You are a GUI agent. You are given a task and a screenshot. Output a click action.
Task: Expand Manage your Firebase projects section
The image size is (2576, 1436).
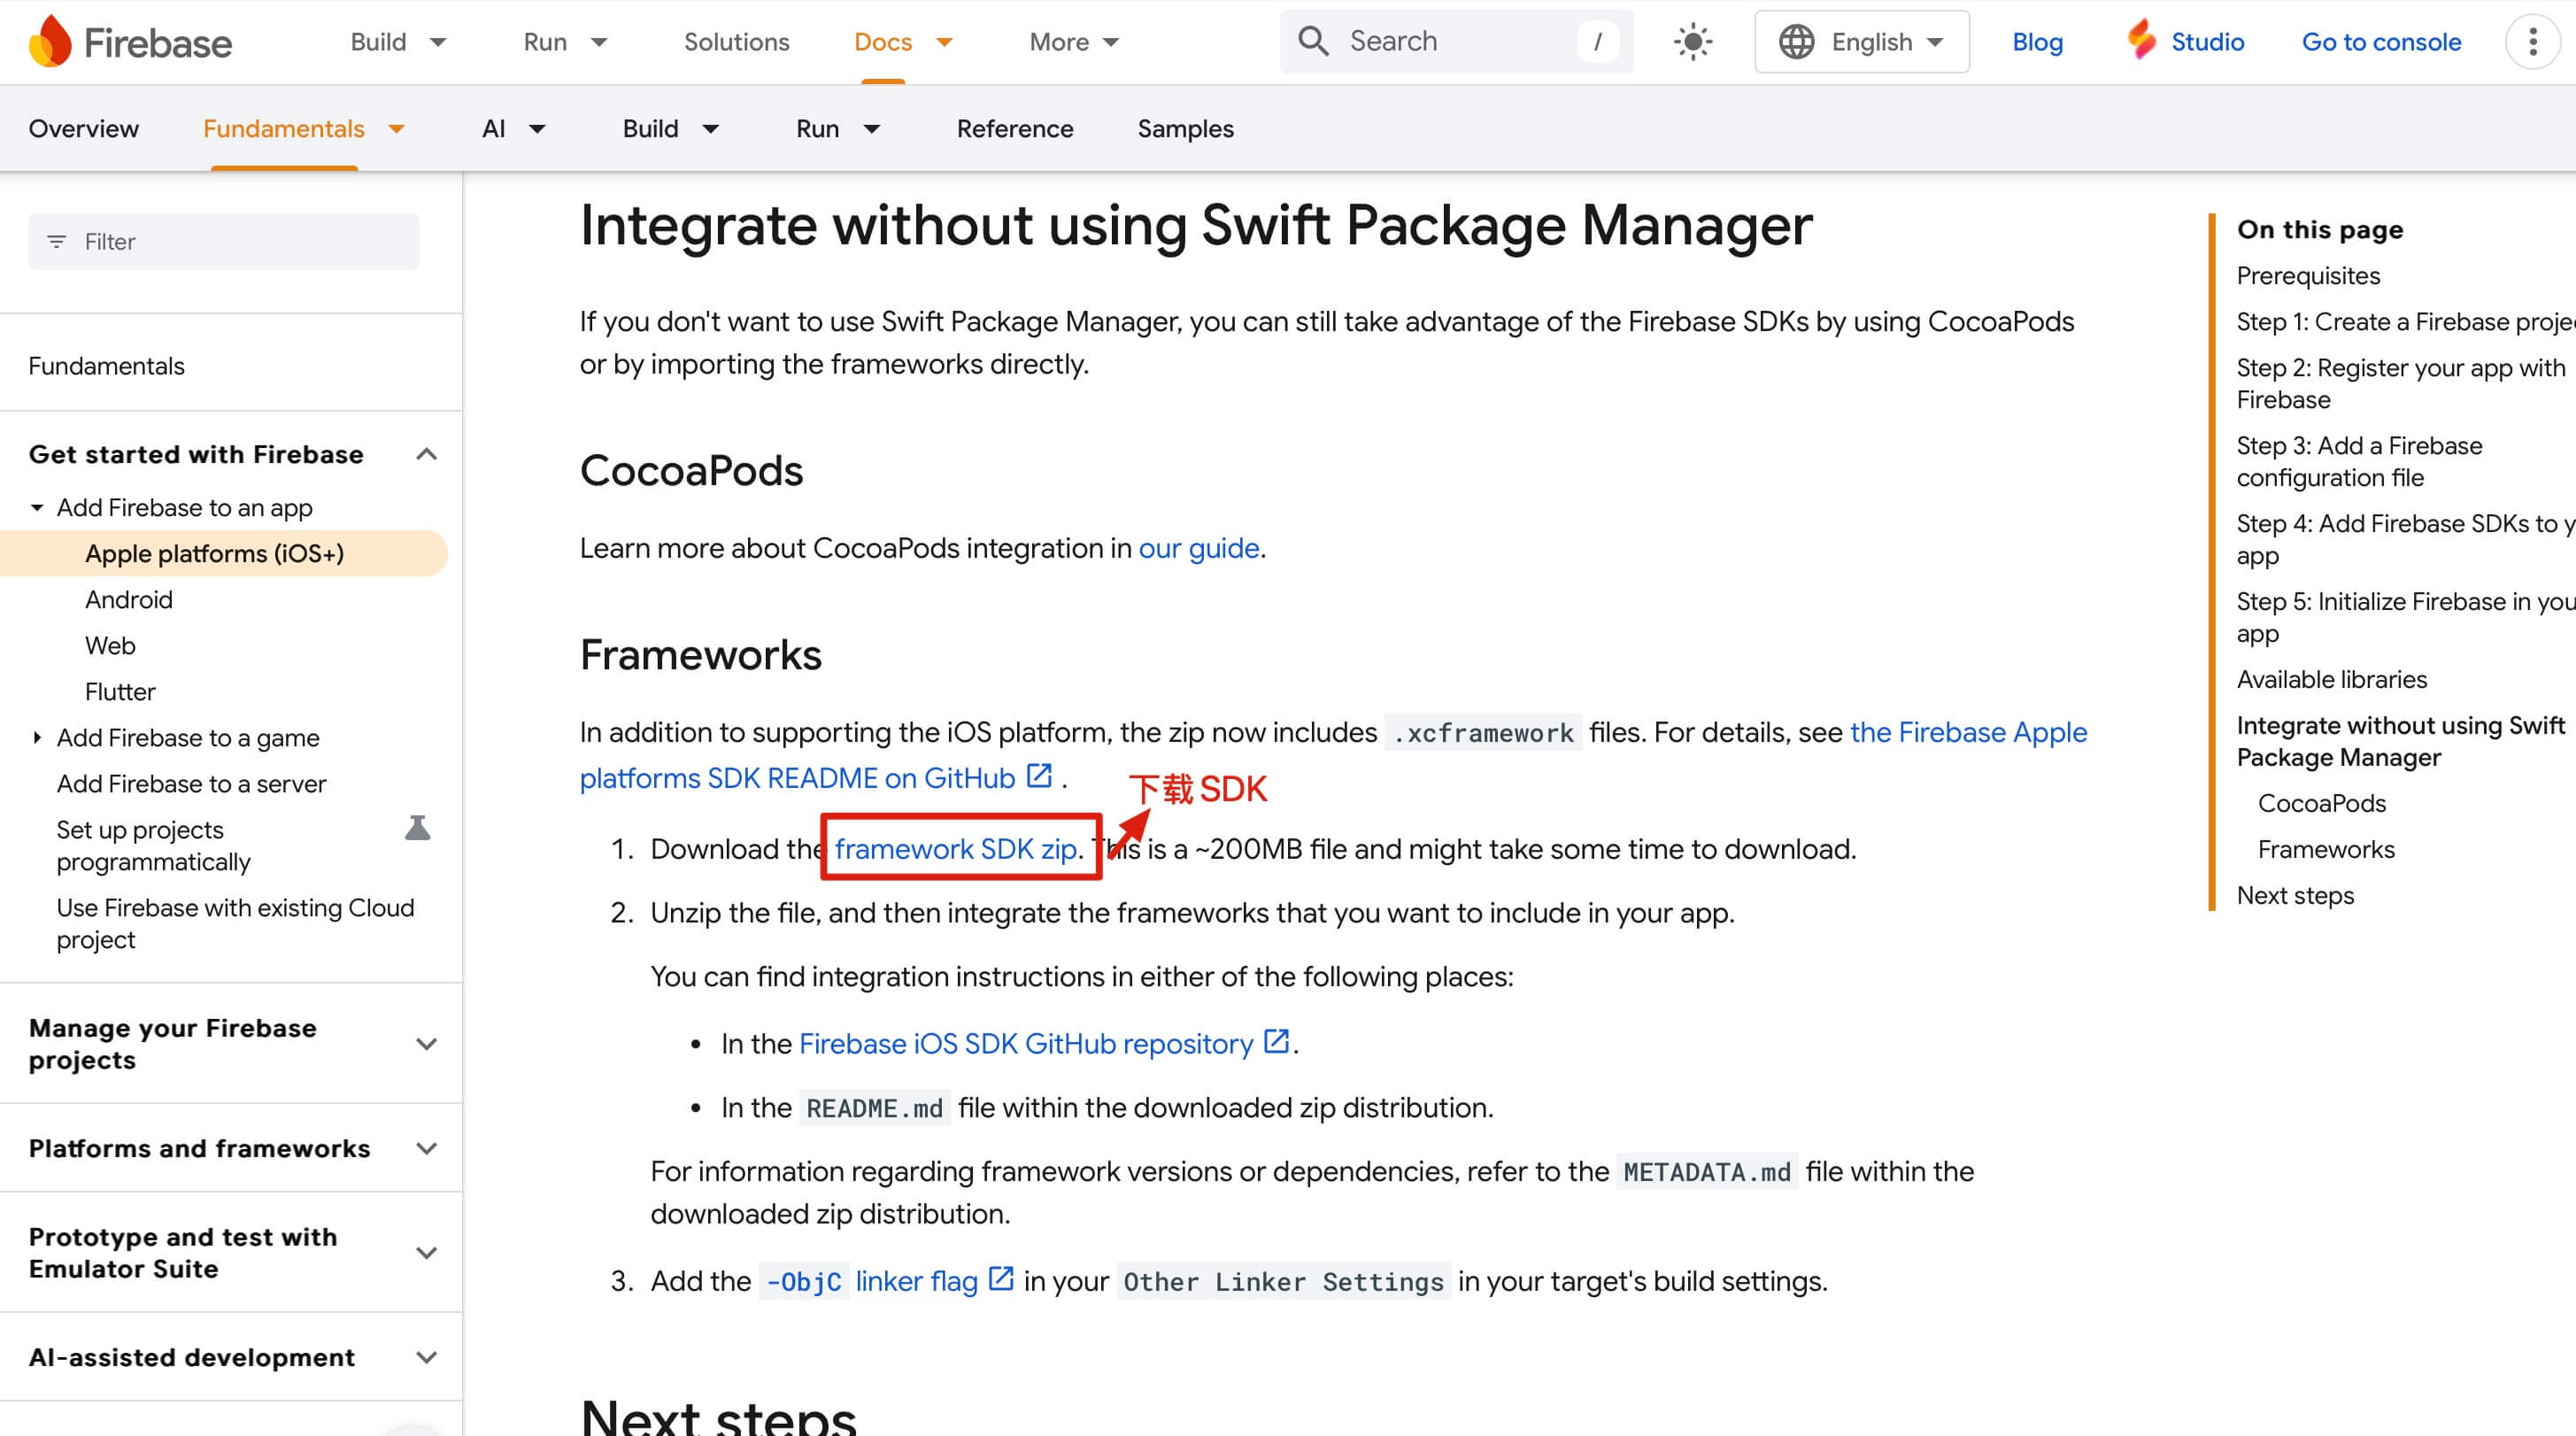click(x=427, y=1044)
